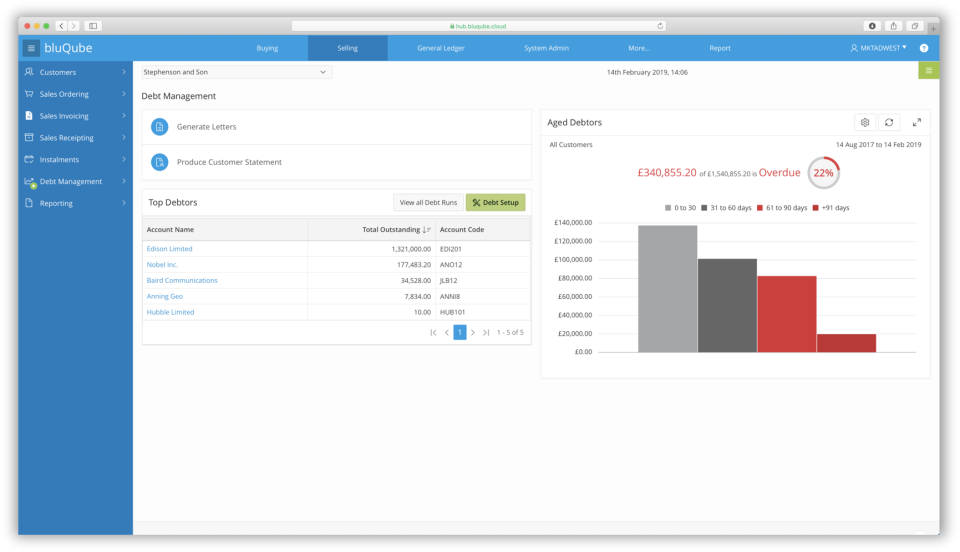Viewport: 960px width, 552px height.
Task: Expand Aged Debtors panel to fullscreen
Action: (x=917, y=122)
